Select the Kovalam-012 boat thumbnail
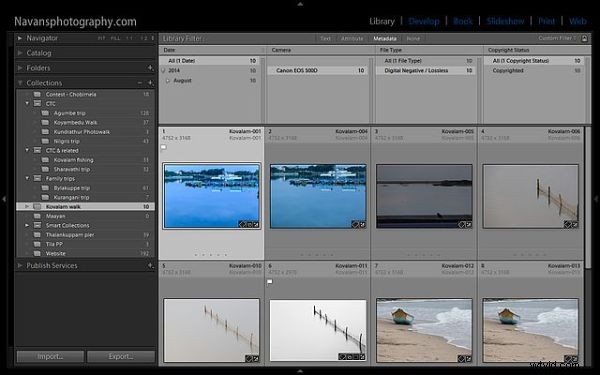The height and width of the screenshot is (375, 600). pos(424,330)
